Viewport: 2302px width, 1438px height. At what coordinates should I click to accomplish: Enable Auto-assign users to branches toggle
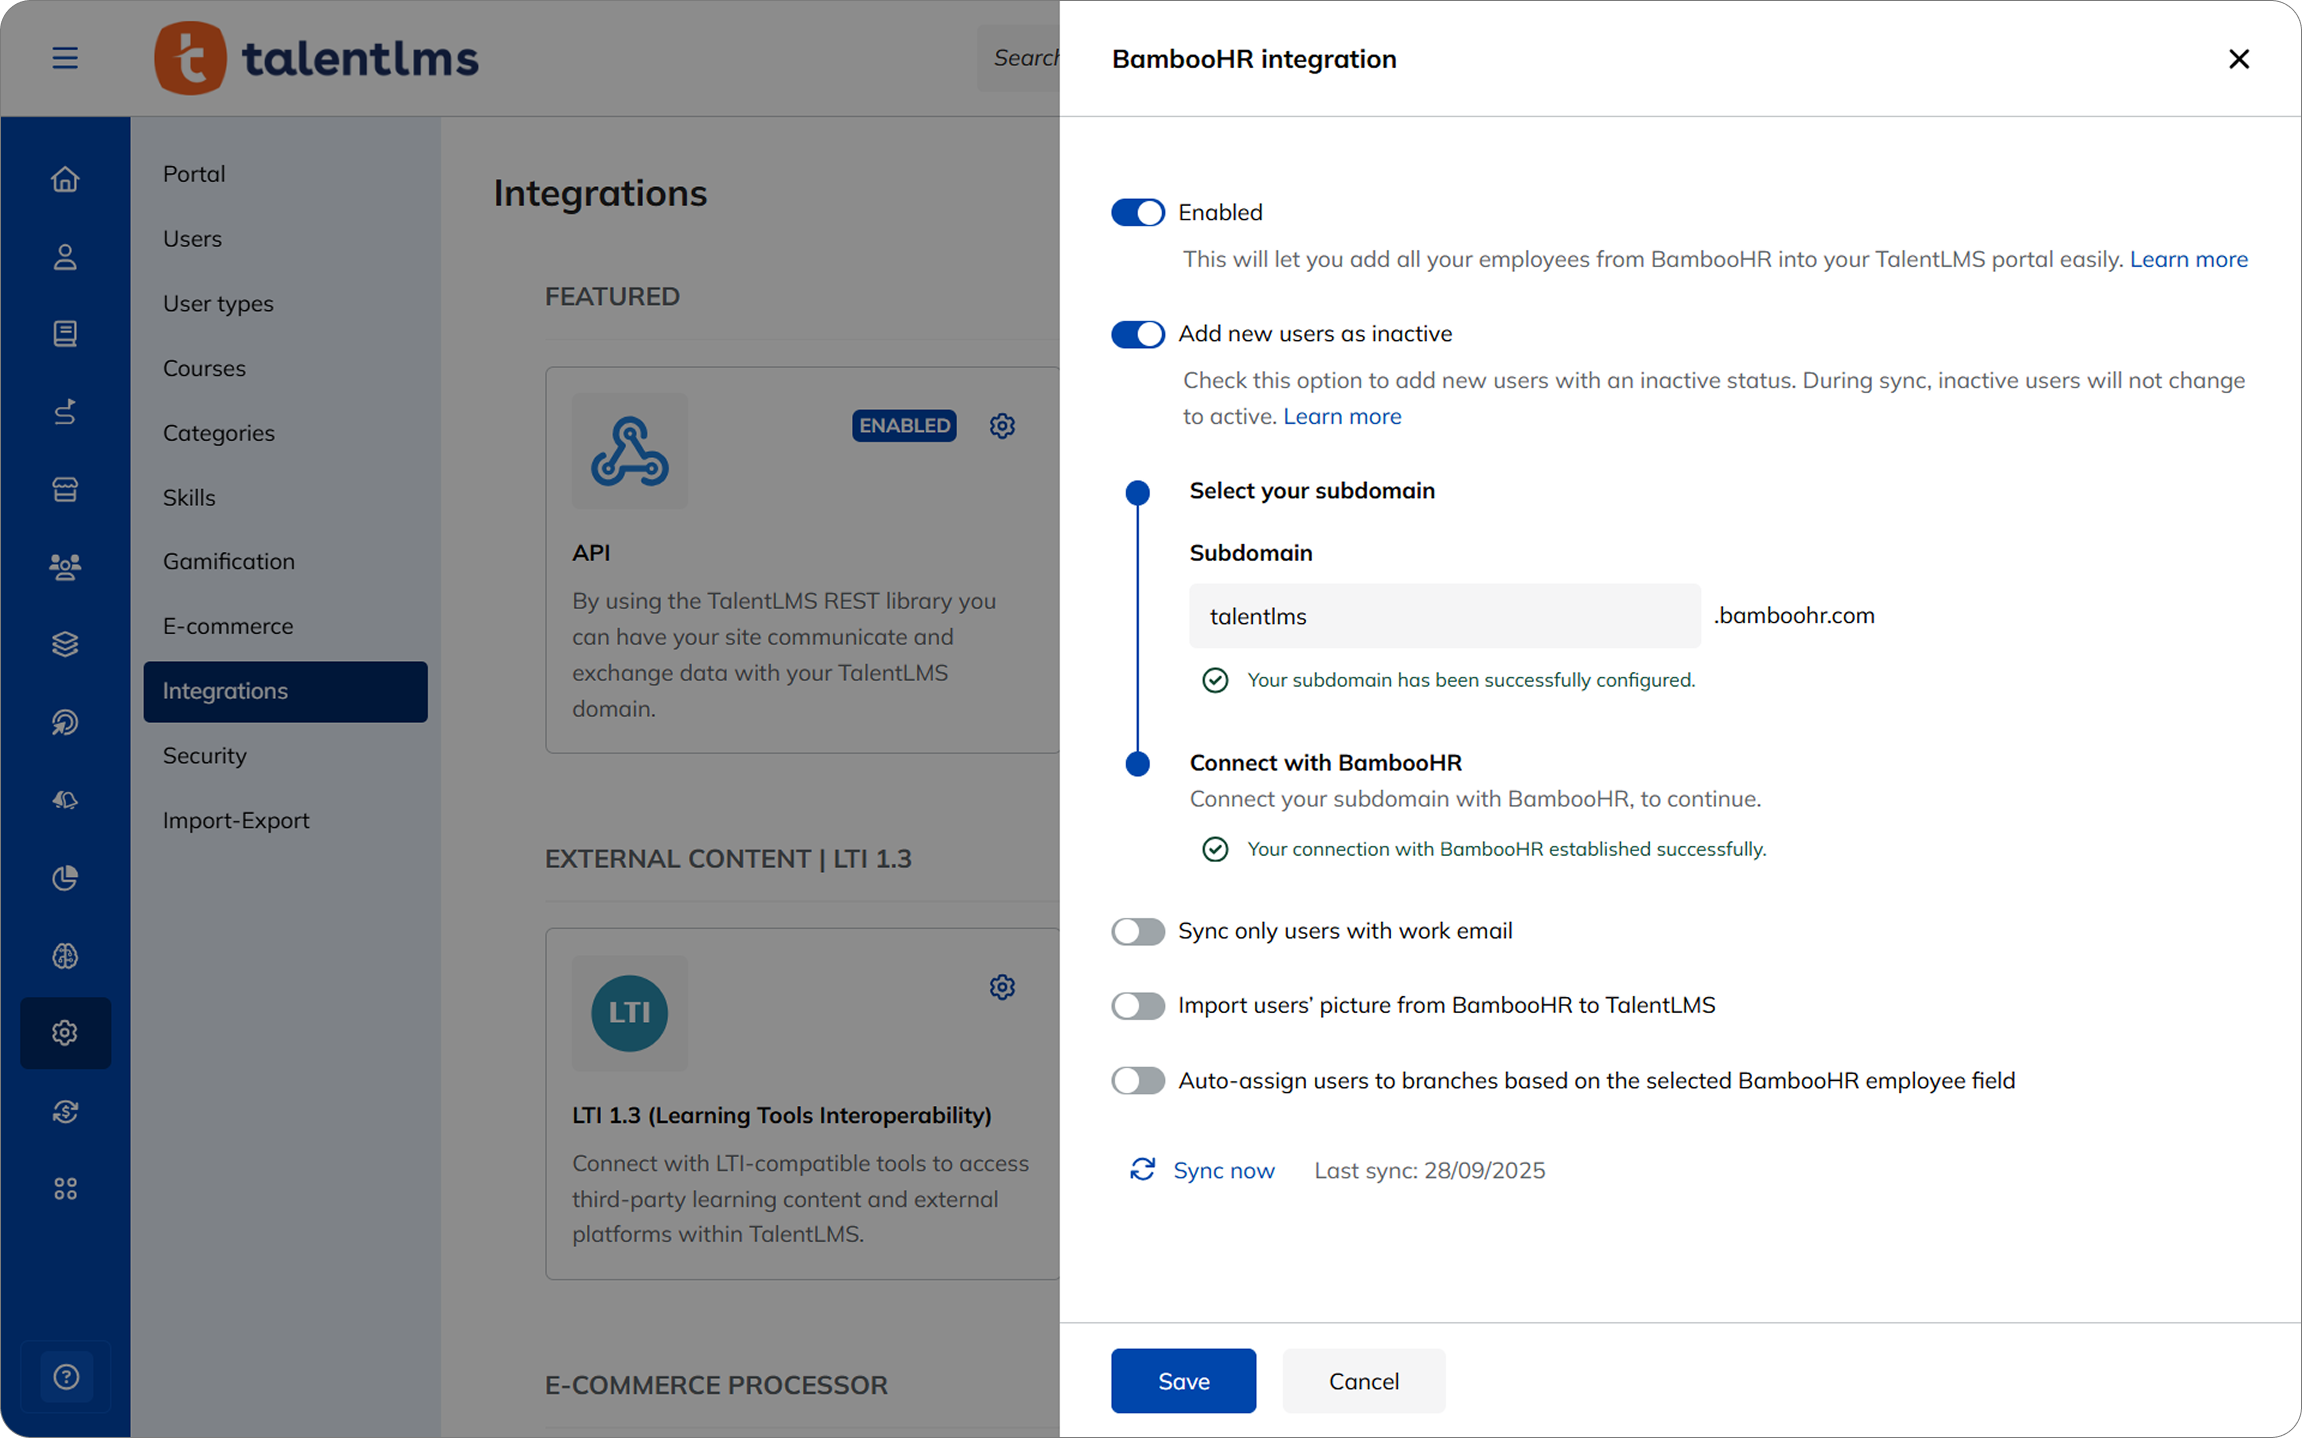pos(1138,1080)
